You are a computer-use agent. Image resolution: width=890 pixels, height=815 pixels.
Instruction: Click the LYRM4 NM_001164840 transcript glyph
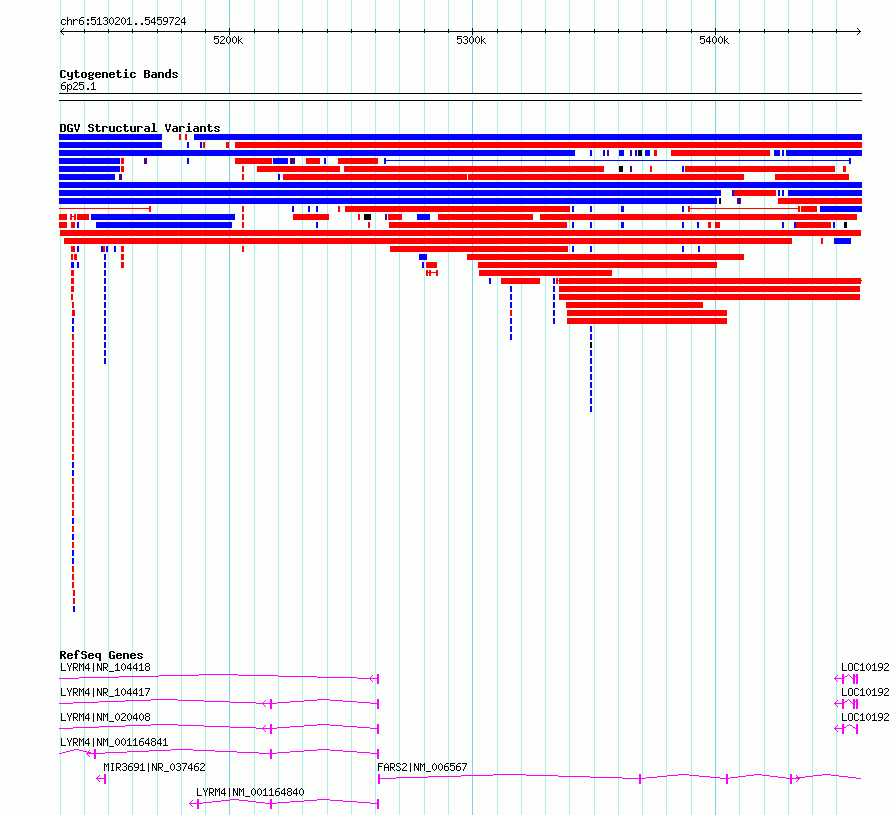[x=284, y=803]
